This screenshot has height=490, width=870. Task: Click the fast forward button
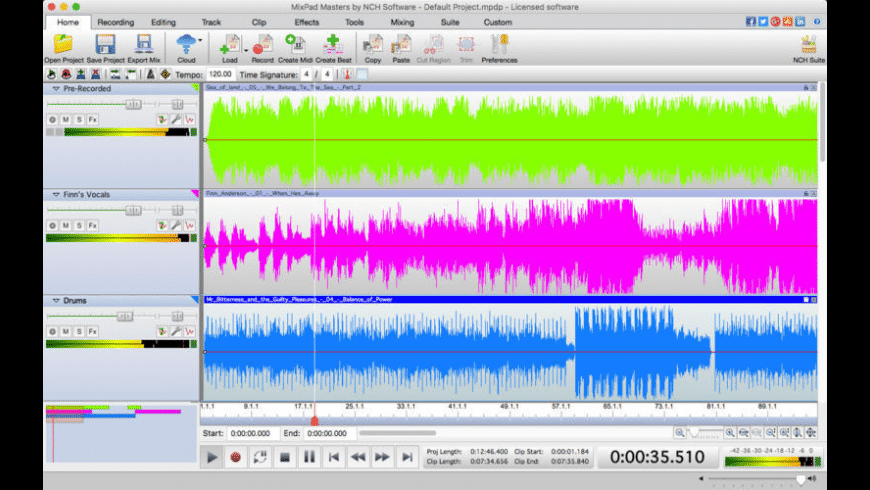tap(382, 457)
